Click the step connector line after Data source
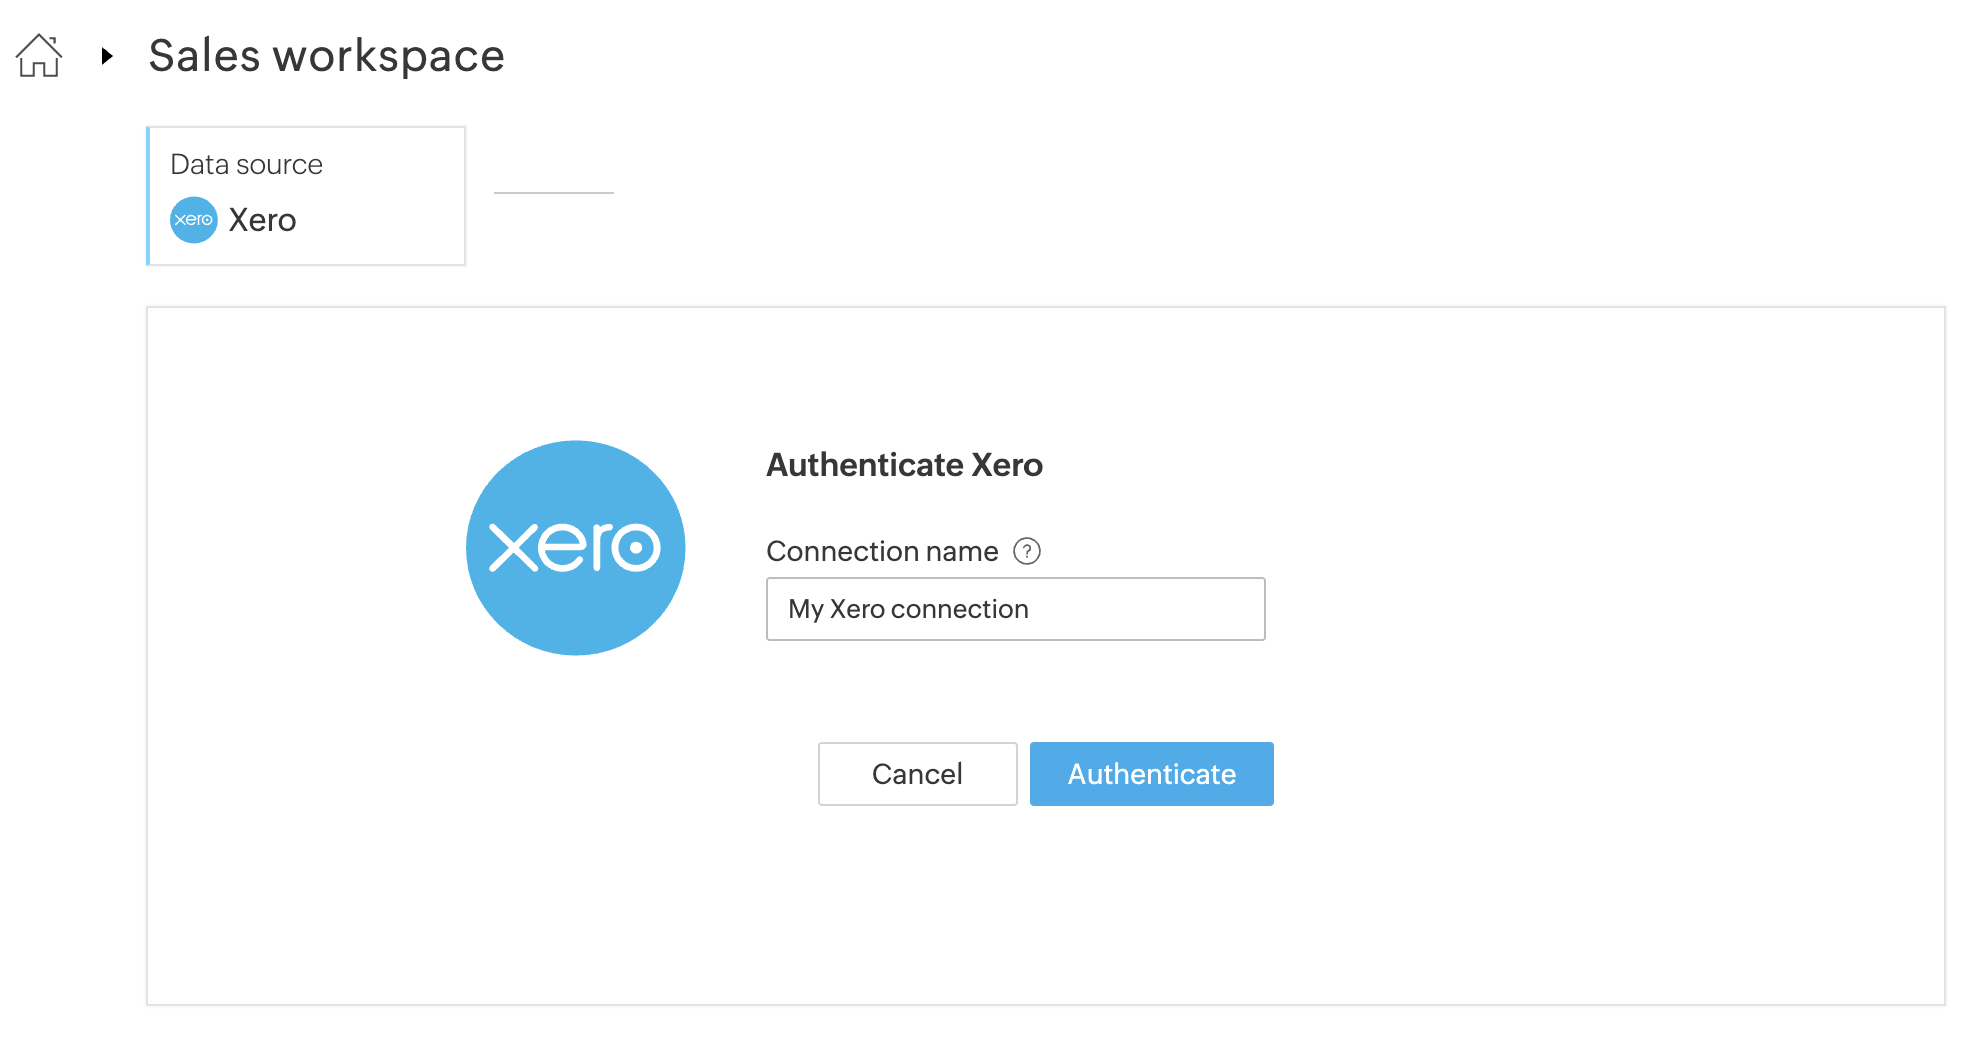This screenshot has width=1986, height=1056. click(x=553, y=193)
